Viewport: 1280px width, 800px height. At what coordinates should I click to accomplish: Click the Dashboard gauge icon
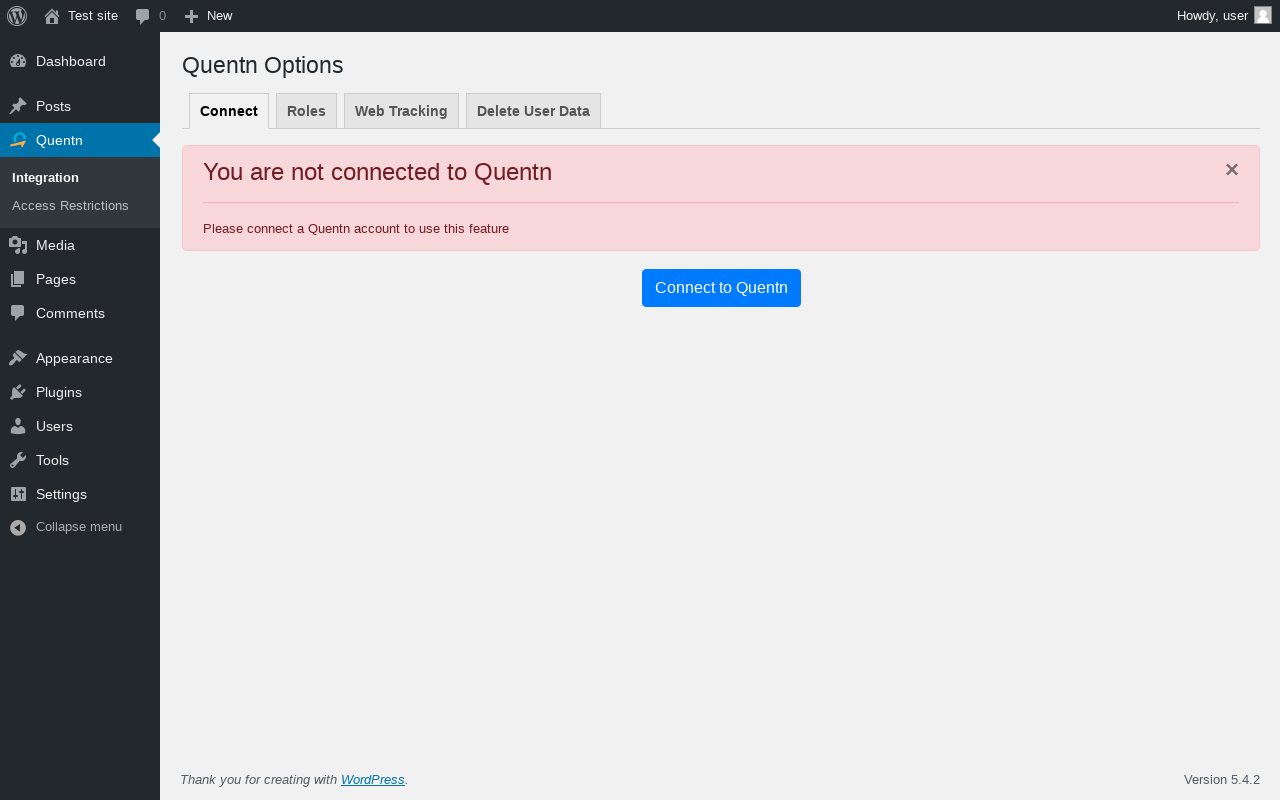pos(18,61)
